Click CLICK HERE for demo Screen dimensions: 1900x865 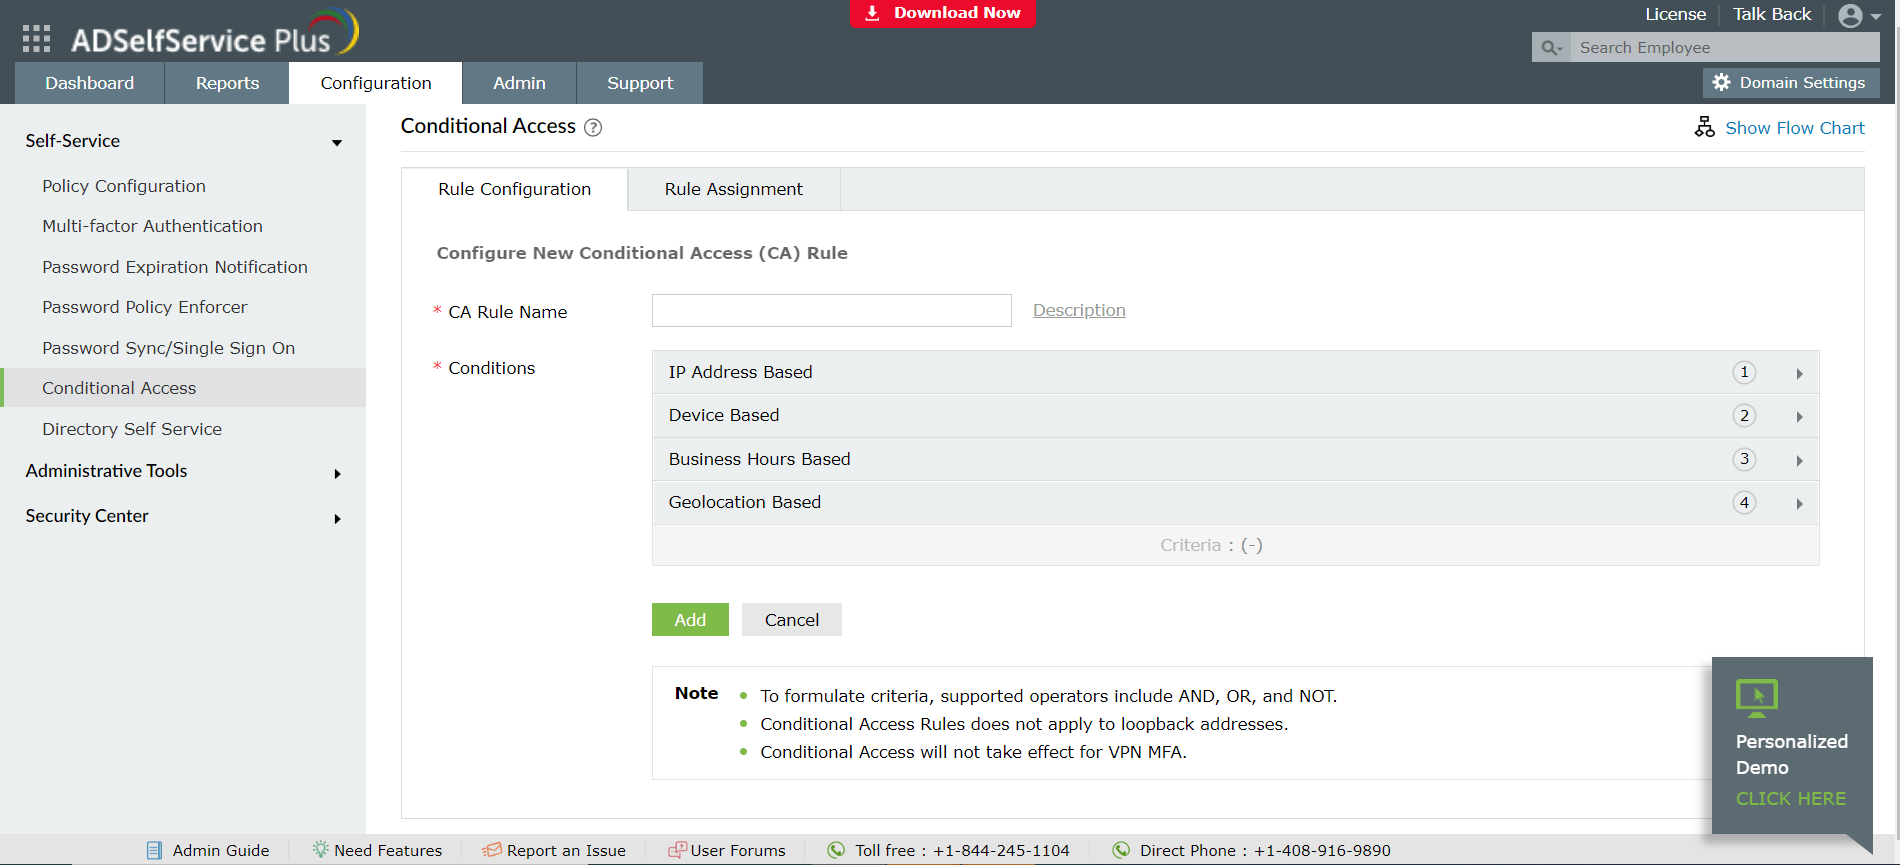1791,799
